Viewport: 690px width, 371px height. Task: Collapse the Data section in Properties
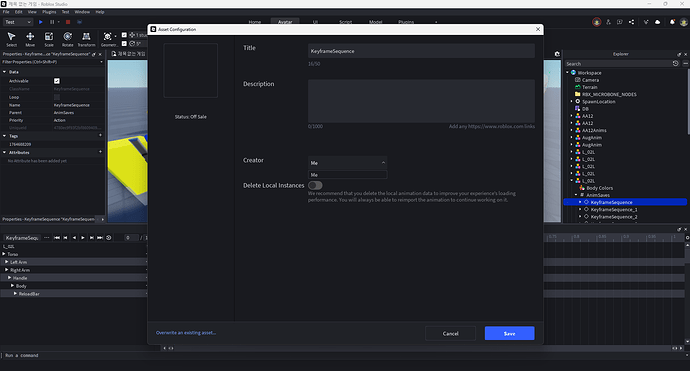[4, 72]
